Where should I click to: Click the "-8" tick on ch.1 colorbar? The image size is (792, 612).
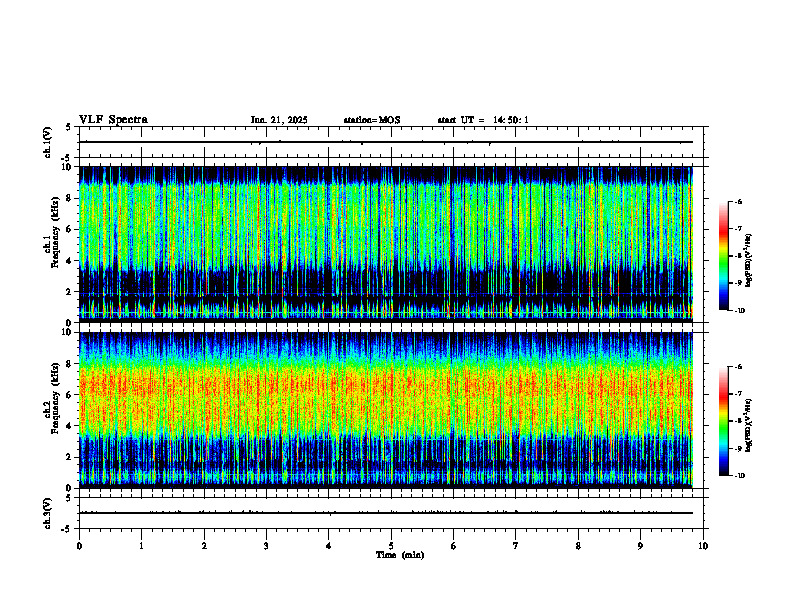pos(738,256)
